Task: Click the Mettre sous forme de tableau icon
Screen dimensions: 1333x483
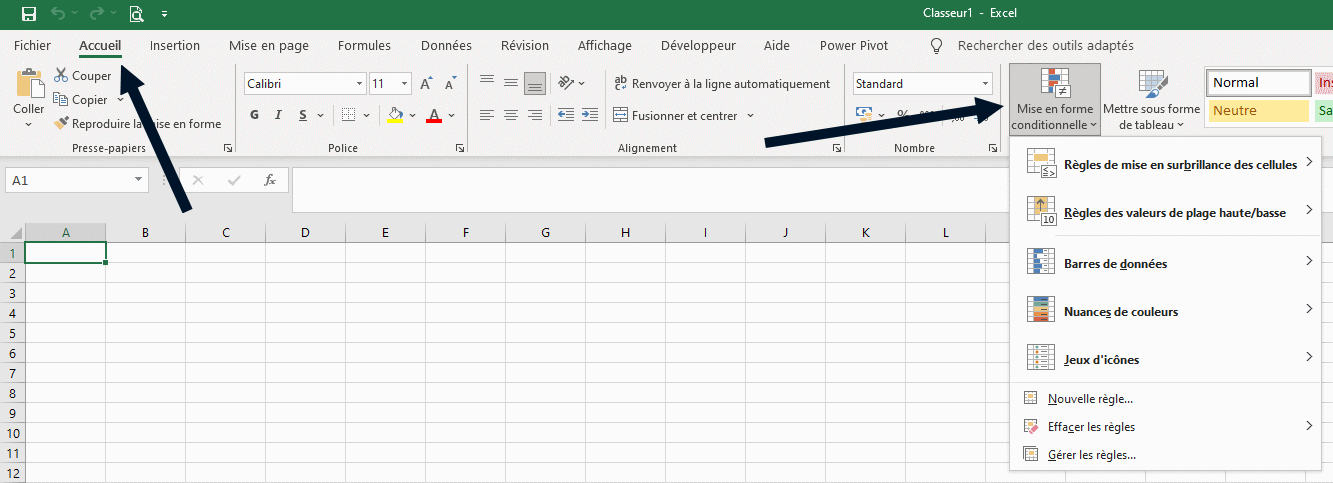Action: click(x=1152, y=85)
